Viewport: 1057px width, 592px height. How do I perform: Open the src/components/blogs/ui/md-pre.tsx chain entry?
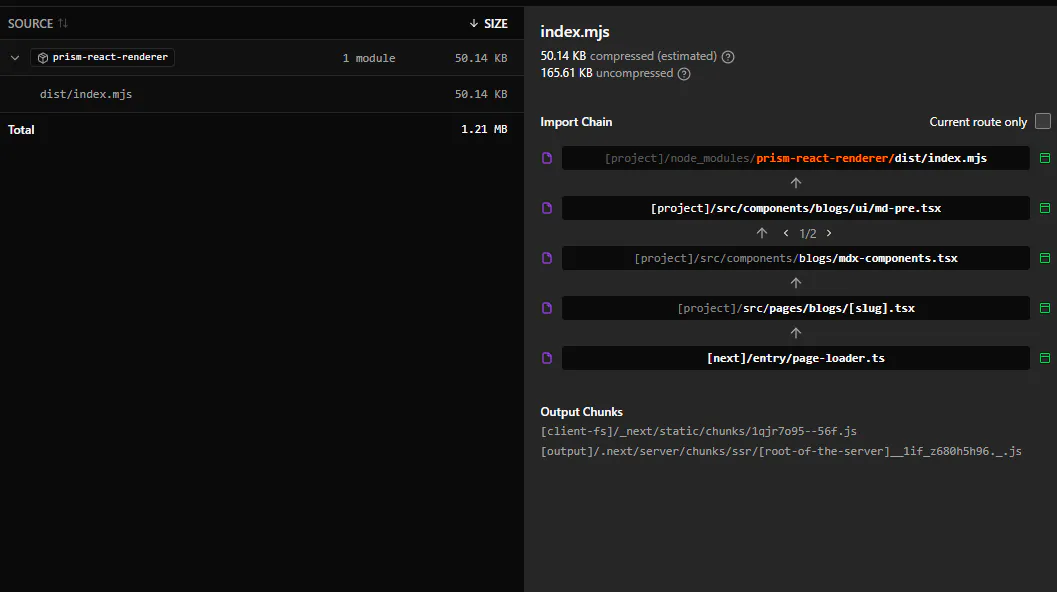coord(795,208)
